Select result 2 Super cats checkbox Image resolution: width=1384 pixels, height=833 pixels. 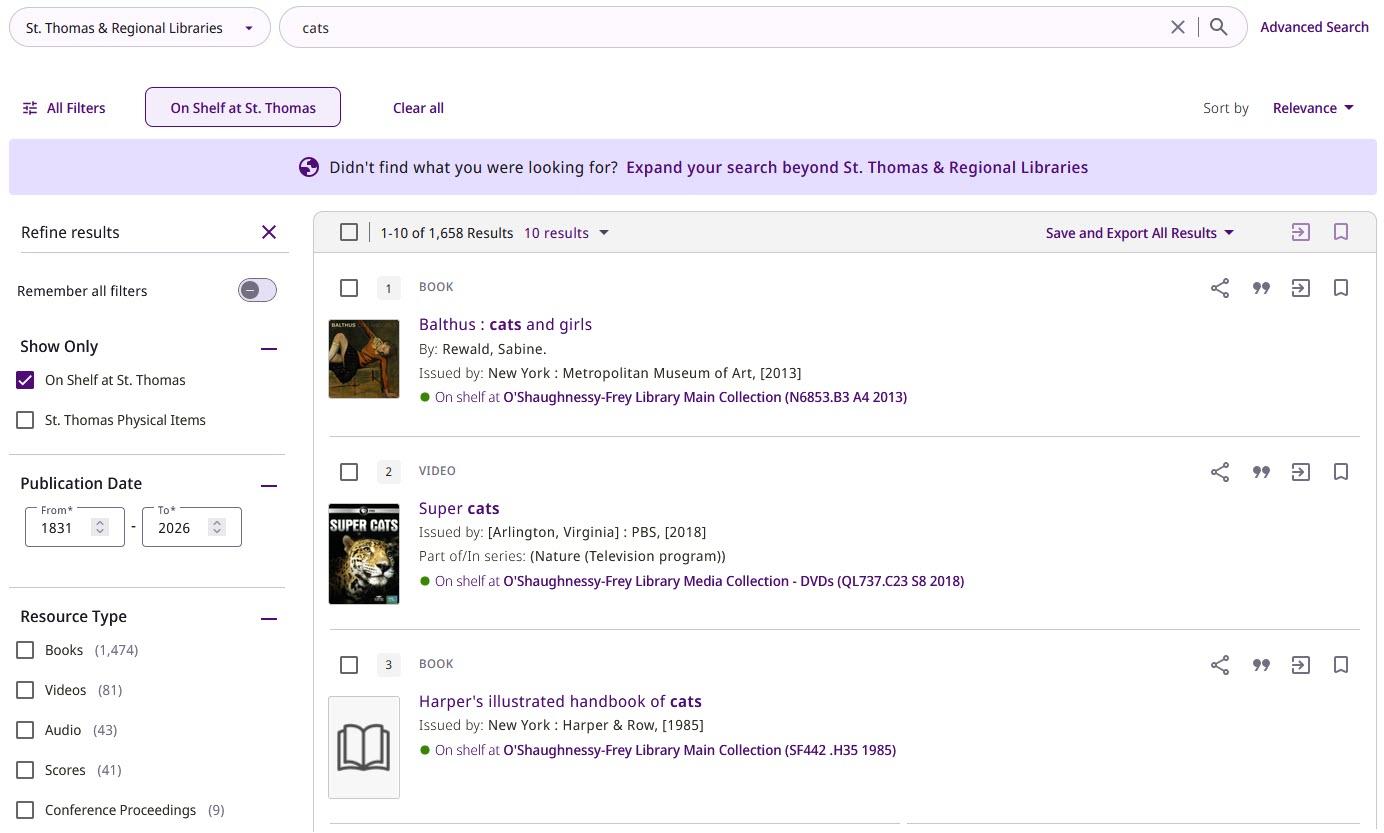(x=348, y=472)
